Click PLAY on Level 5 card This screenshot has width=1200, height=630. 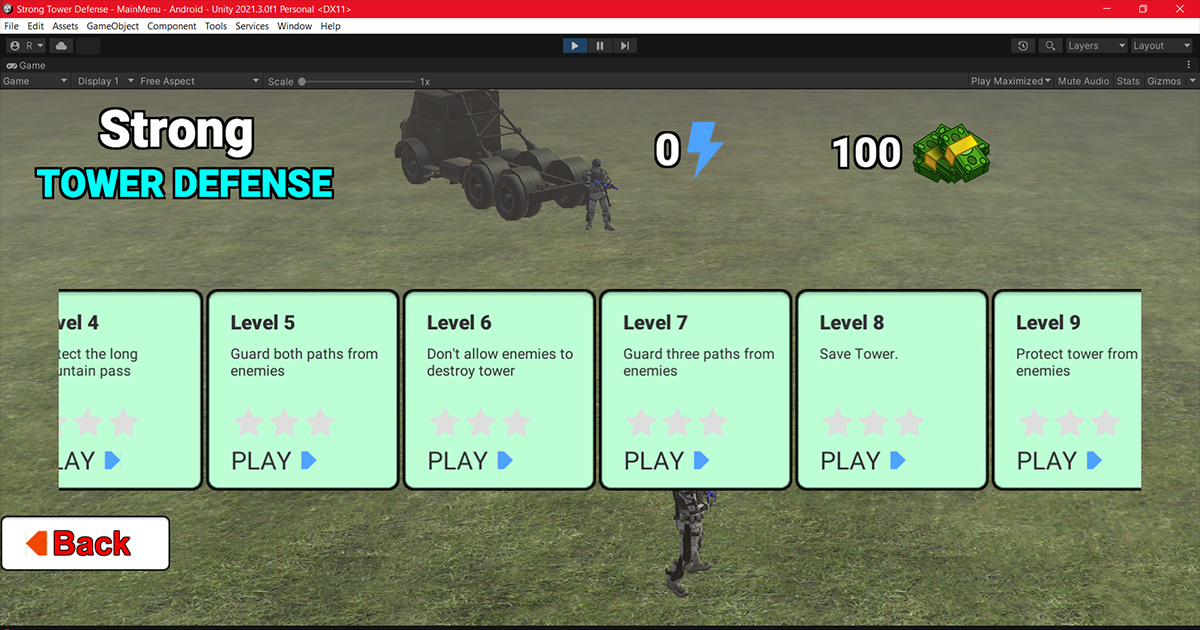[274, 461]
